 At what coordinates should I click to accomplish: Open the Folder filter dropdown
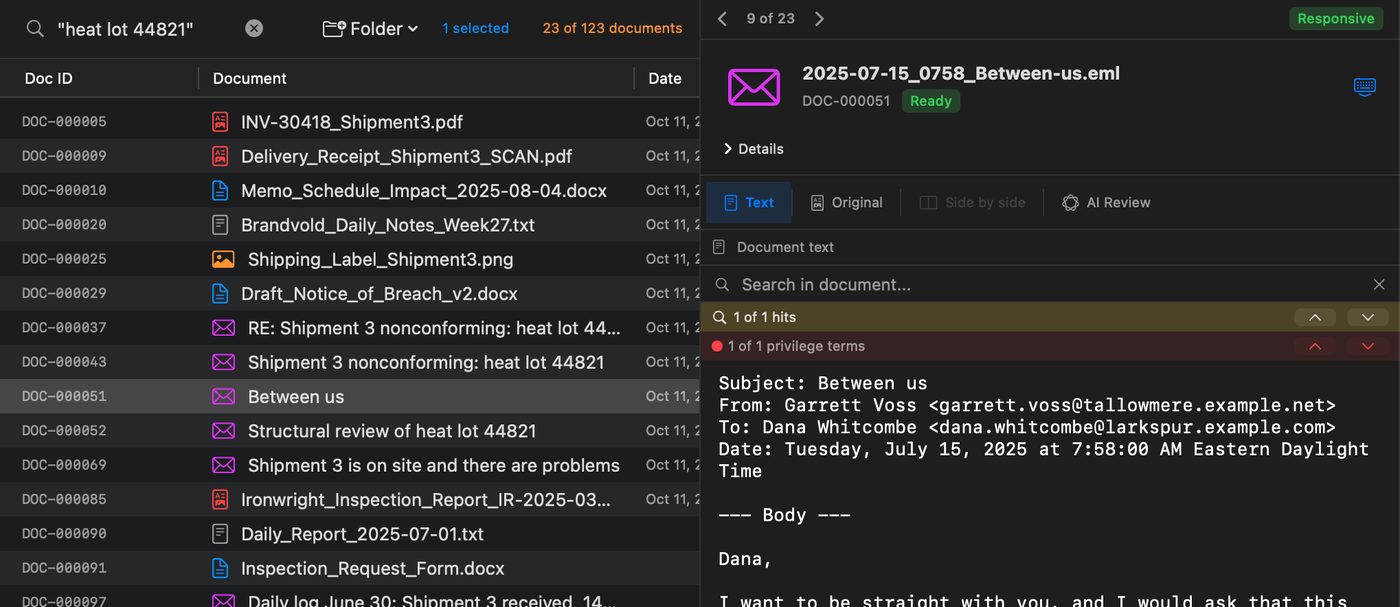point(370,29)
